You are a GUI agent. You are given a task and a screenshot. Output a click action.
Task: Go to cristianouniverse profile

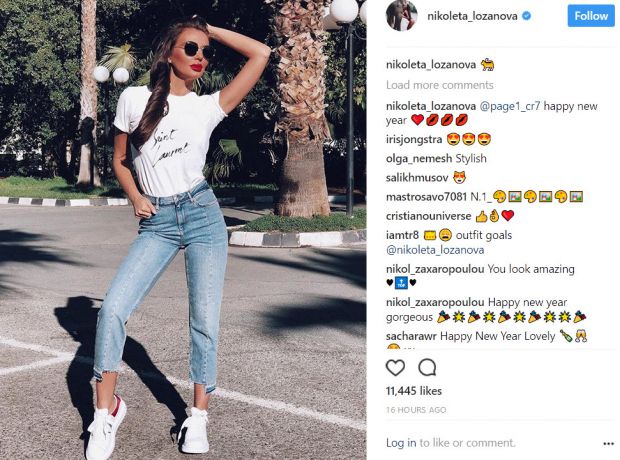click(429, 216)
